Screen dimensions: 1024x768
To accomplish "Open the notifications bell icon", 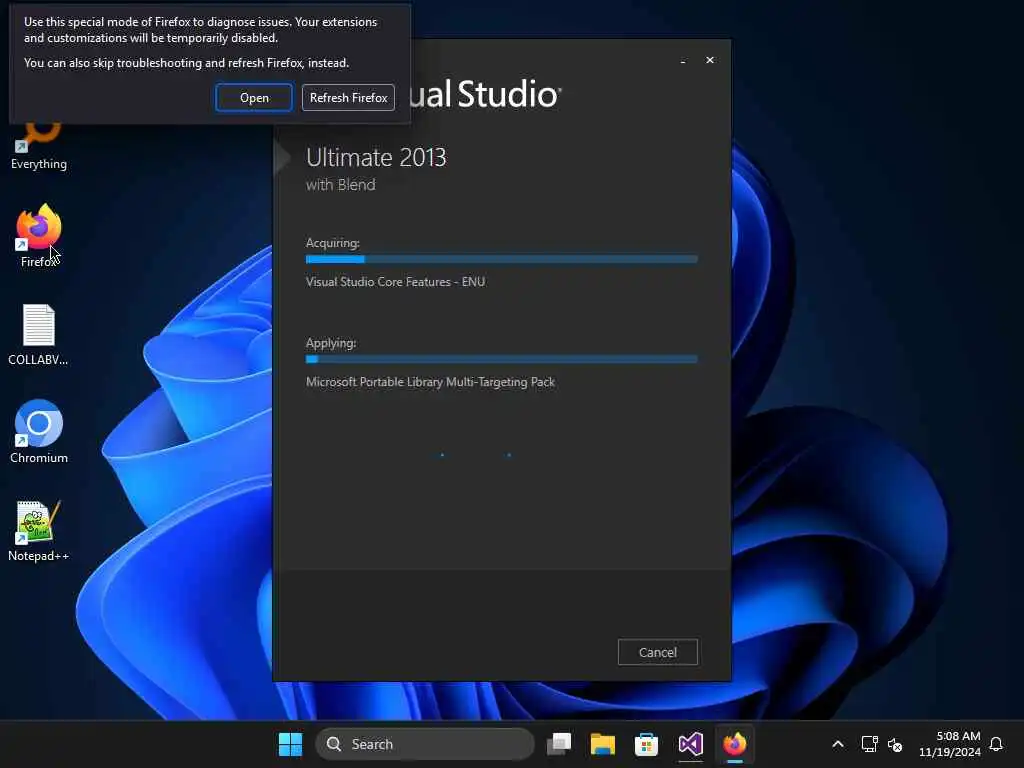I will [997, 744].
